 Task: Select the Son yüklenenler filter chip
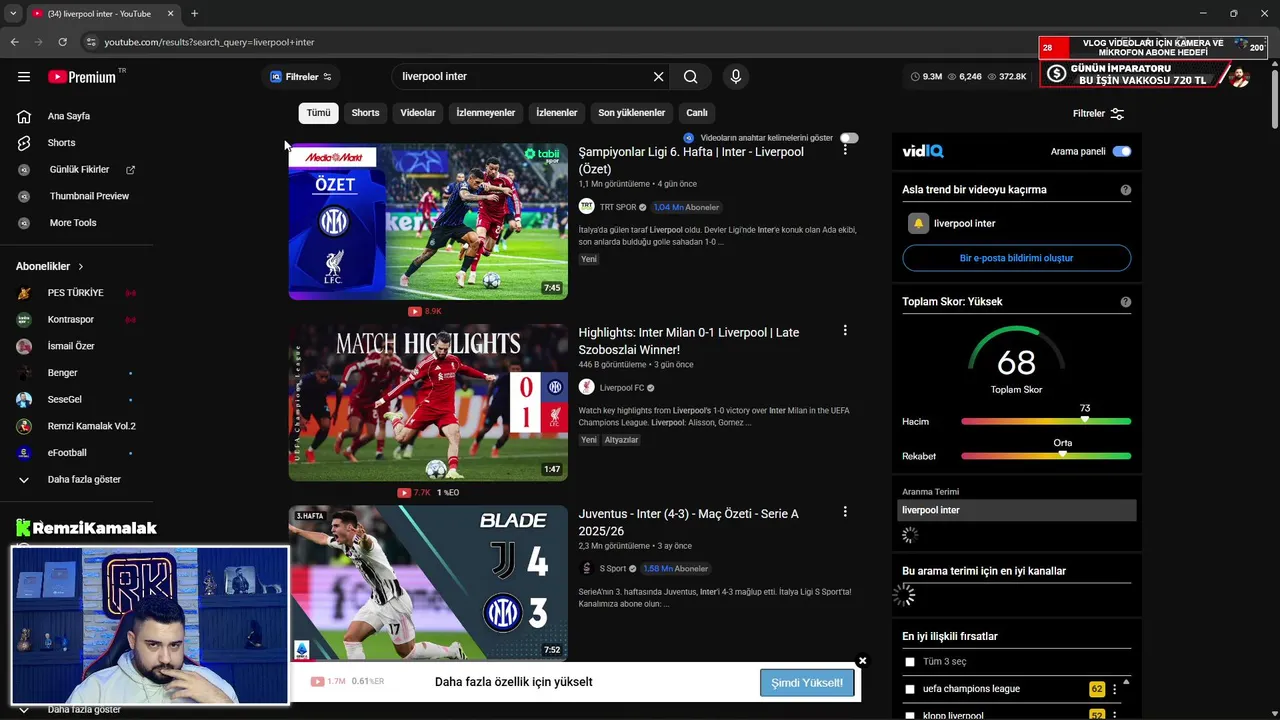[x=631, y=113]
